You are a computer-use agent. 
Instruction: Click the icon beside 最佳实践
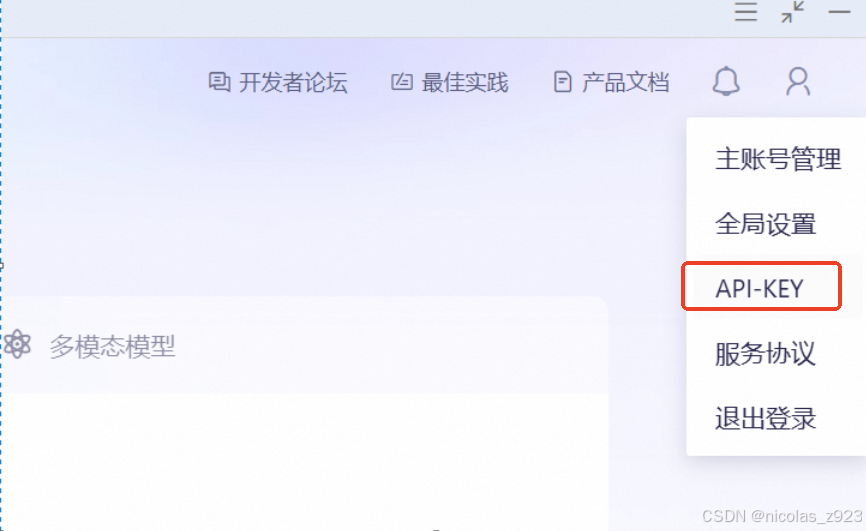tap(402, 82)
